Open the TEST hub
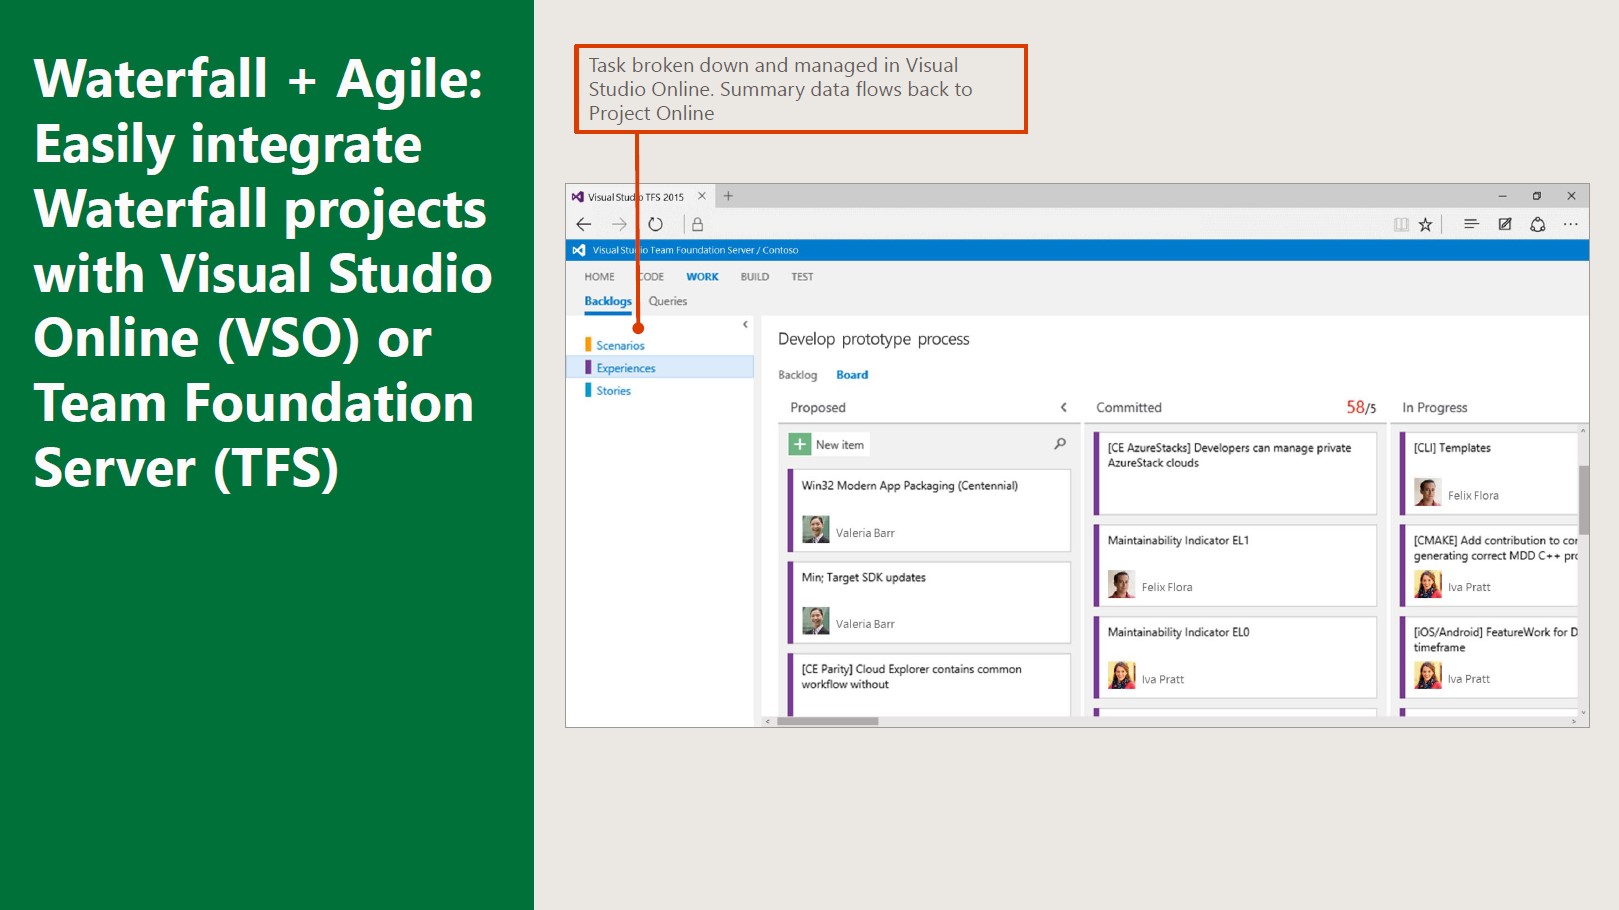This screenshot has width=1619, height=910. (x=802, y=277)
